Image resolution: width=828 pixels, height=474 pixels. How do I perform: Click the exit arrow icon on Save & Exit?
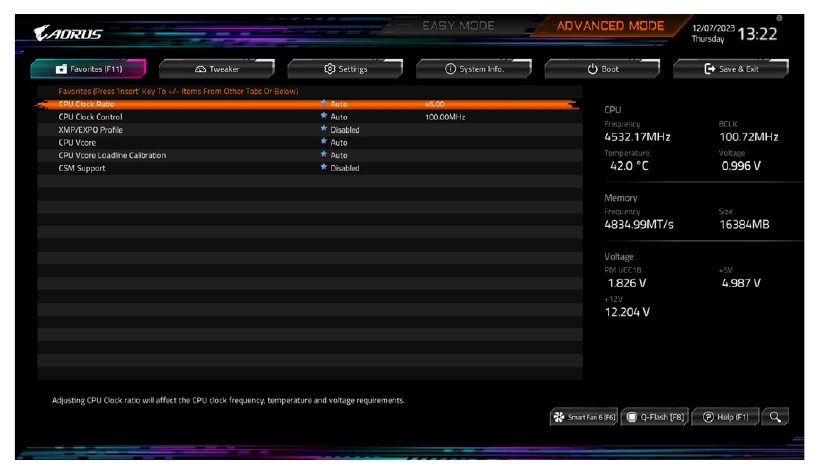(x=710, y=69)
